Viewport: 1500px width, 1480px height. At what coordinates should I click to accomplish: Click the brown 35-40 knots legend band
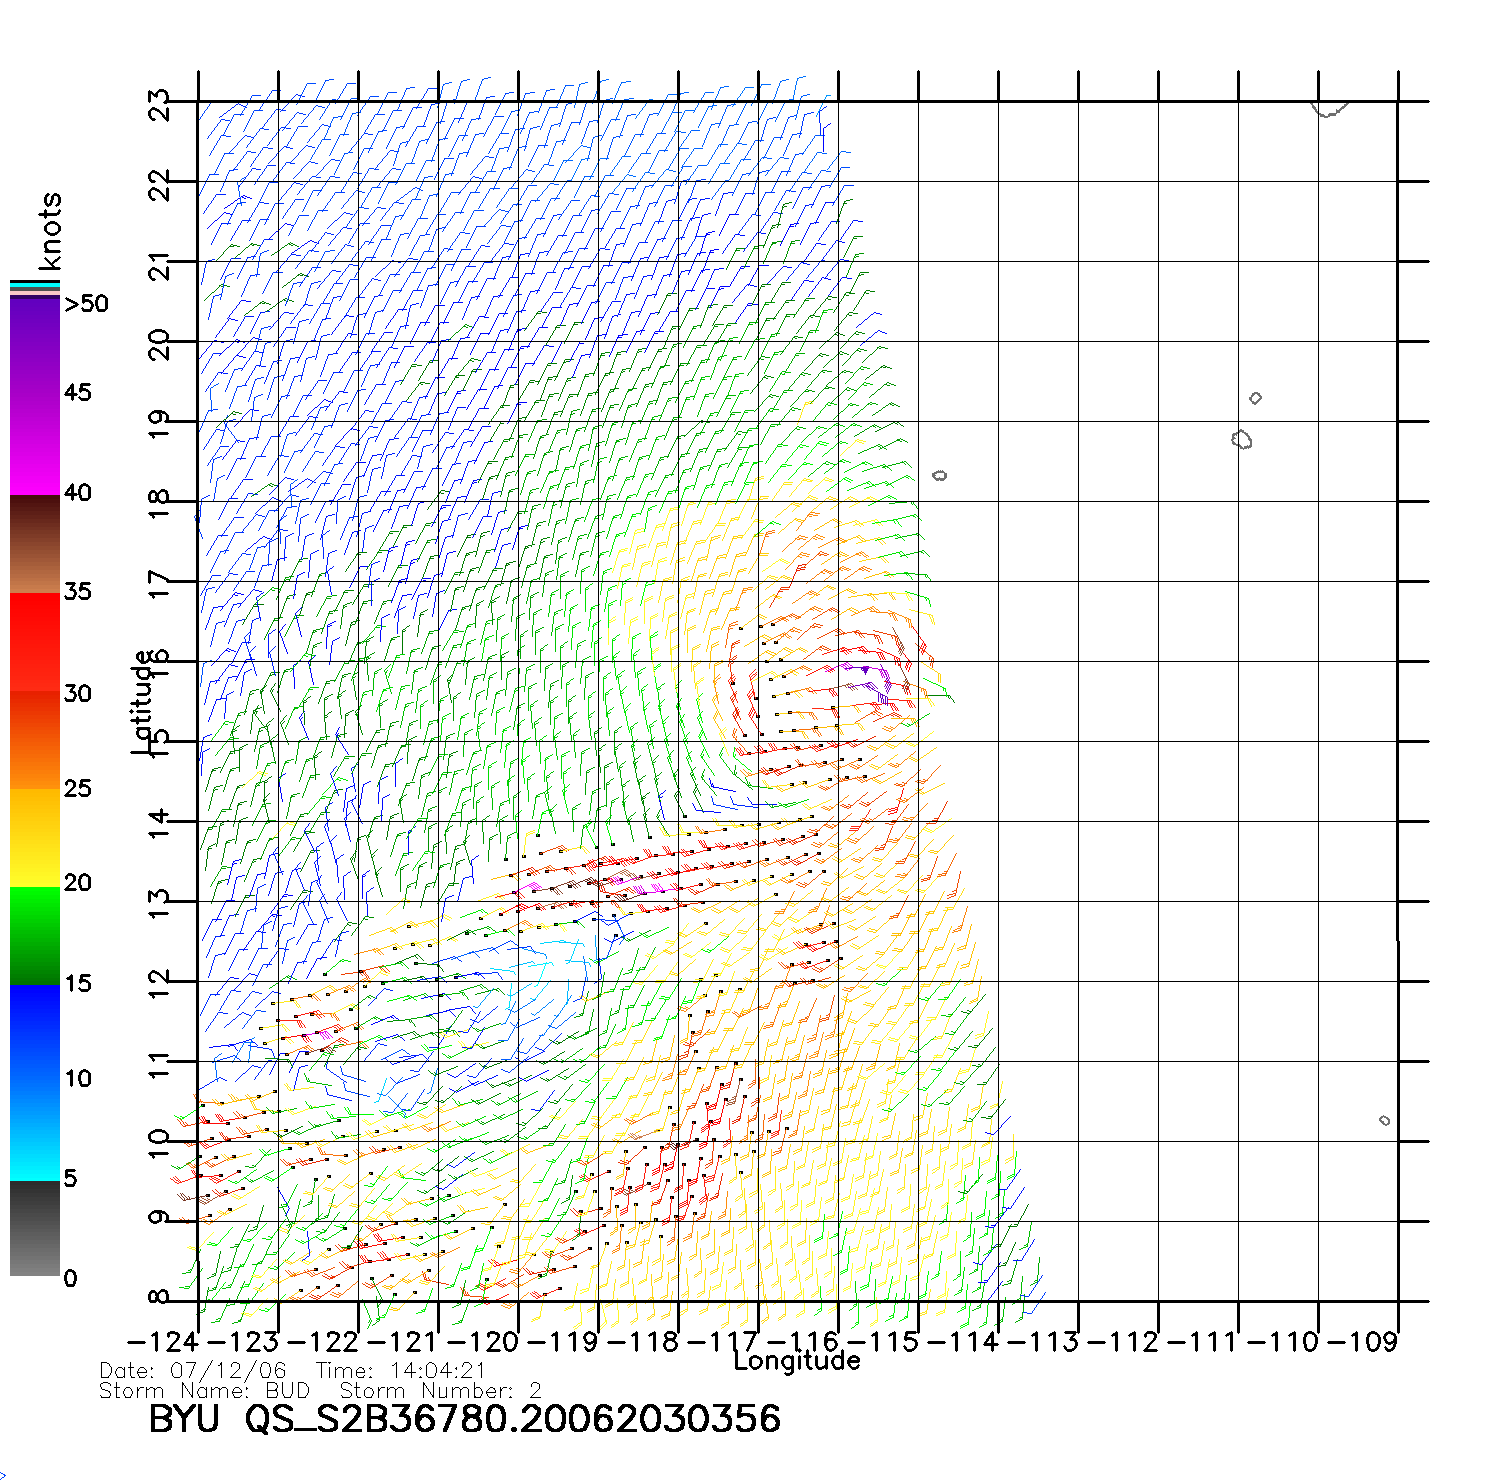coord(34,545)
